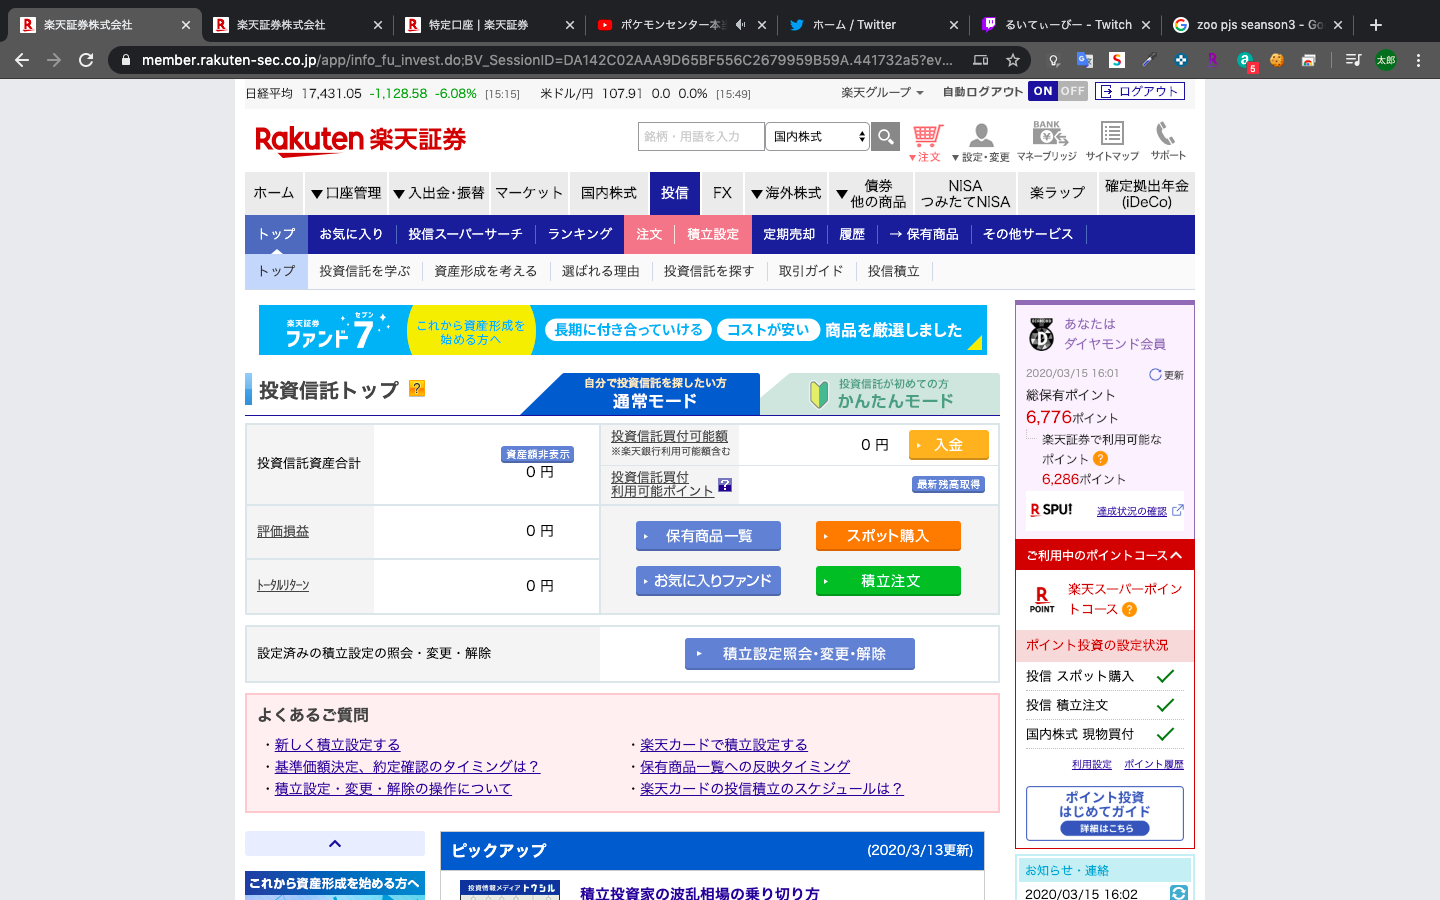
Task: Click the 保有商品一覧 button
Action: (x=708, y=536)
